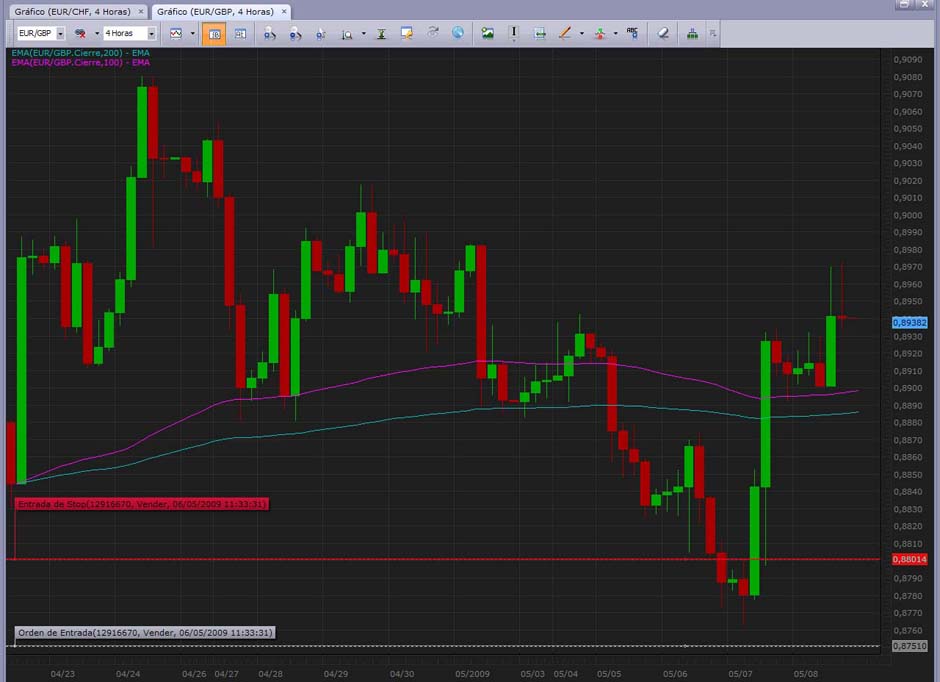Select the pencil line drawing tool
The height and width of the screenshot is (682, 940).
[x=564, y=33]
